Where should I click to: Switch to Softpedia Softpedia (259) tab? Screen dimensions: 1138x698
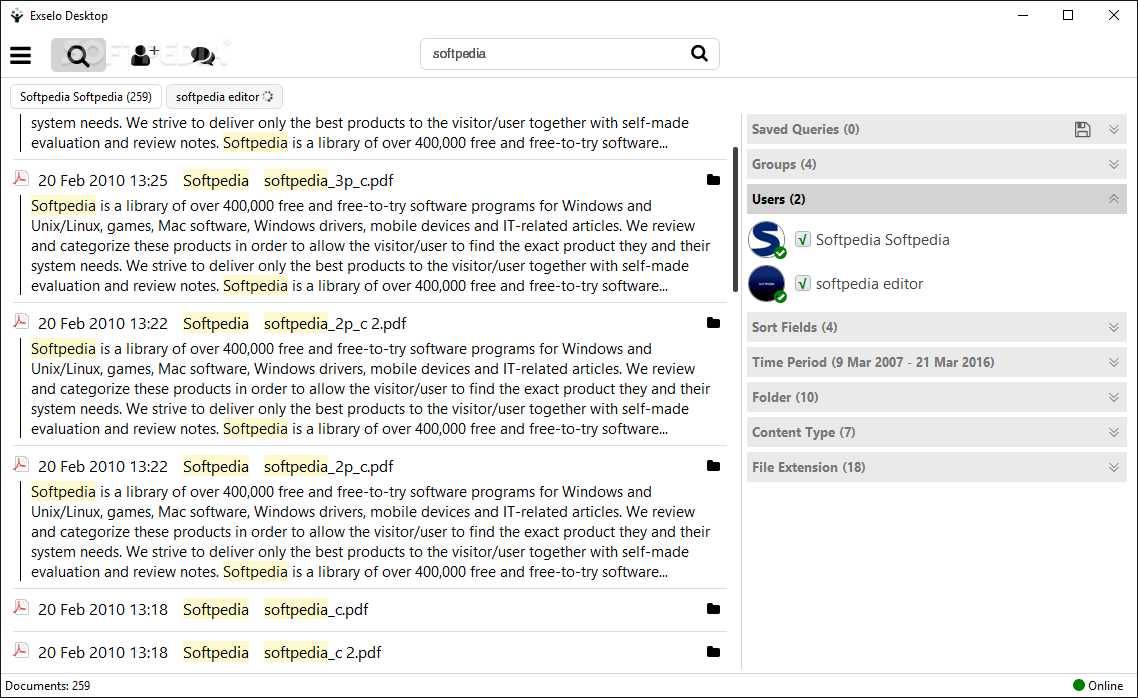[x=86, y=97]
